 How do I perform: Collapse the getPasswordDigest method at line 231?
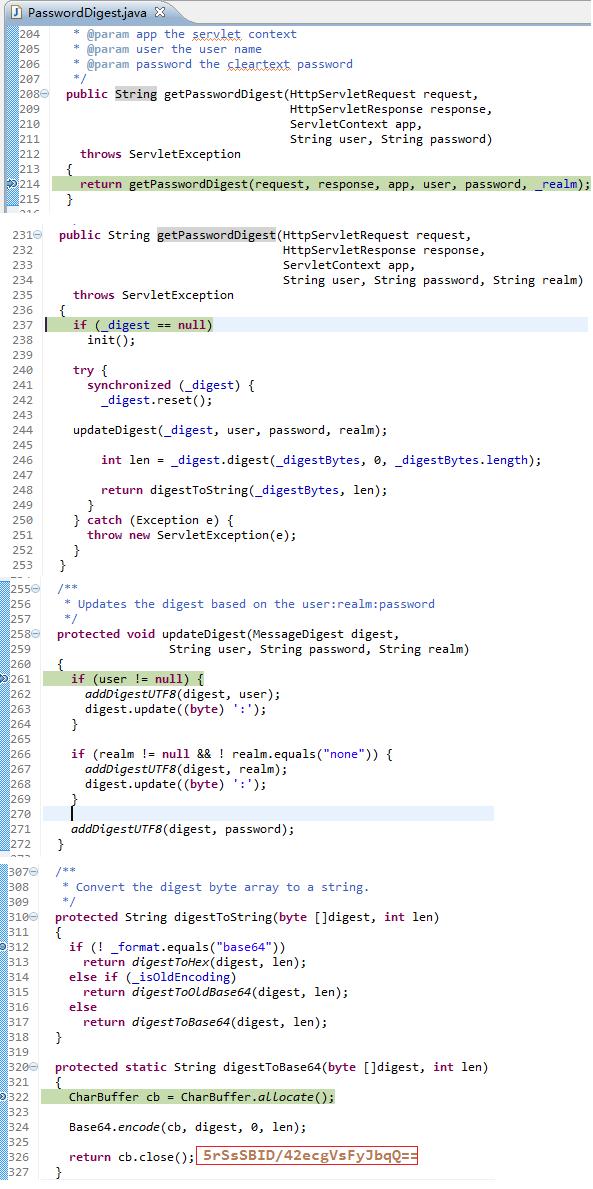click(38, 235)
